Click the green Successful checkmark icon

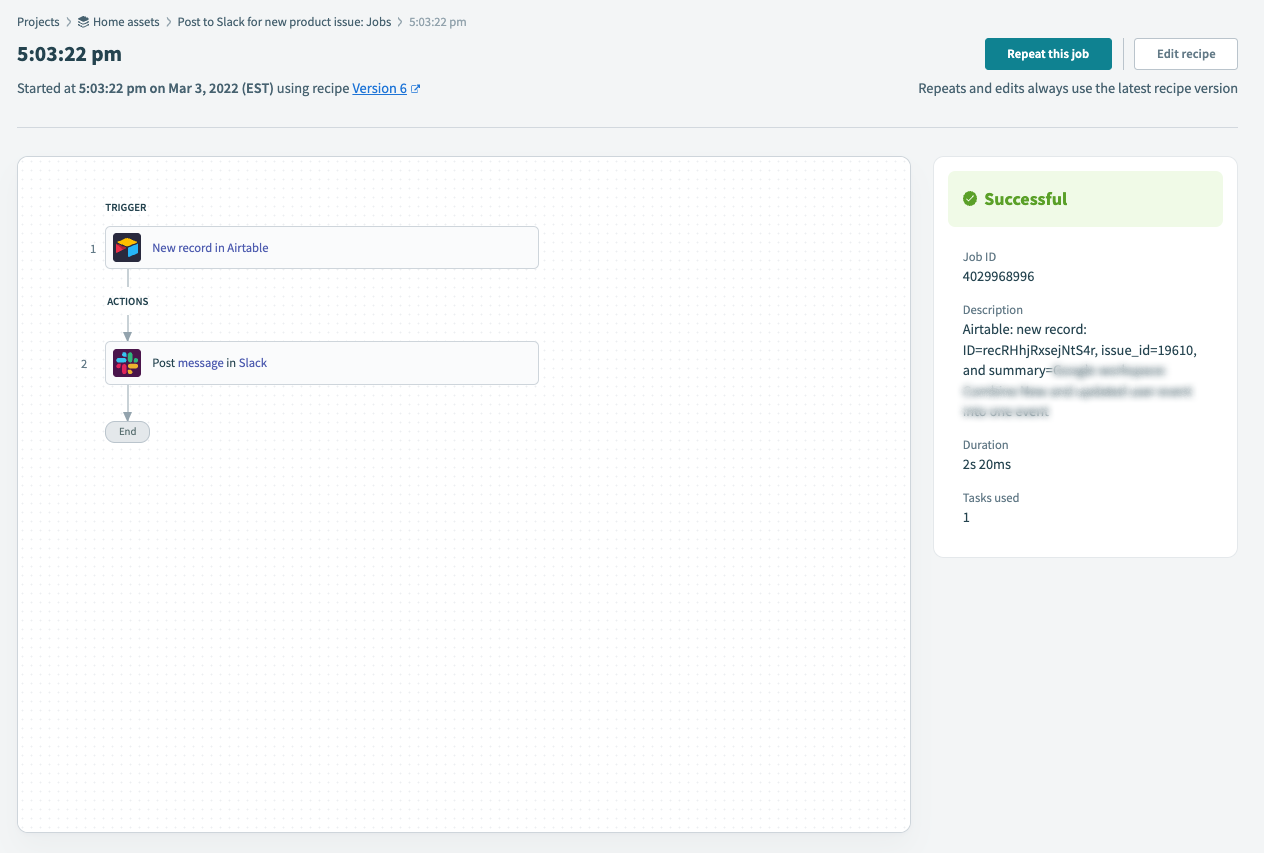970,198
